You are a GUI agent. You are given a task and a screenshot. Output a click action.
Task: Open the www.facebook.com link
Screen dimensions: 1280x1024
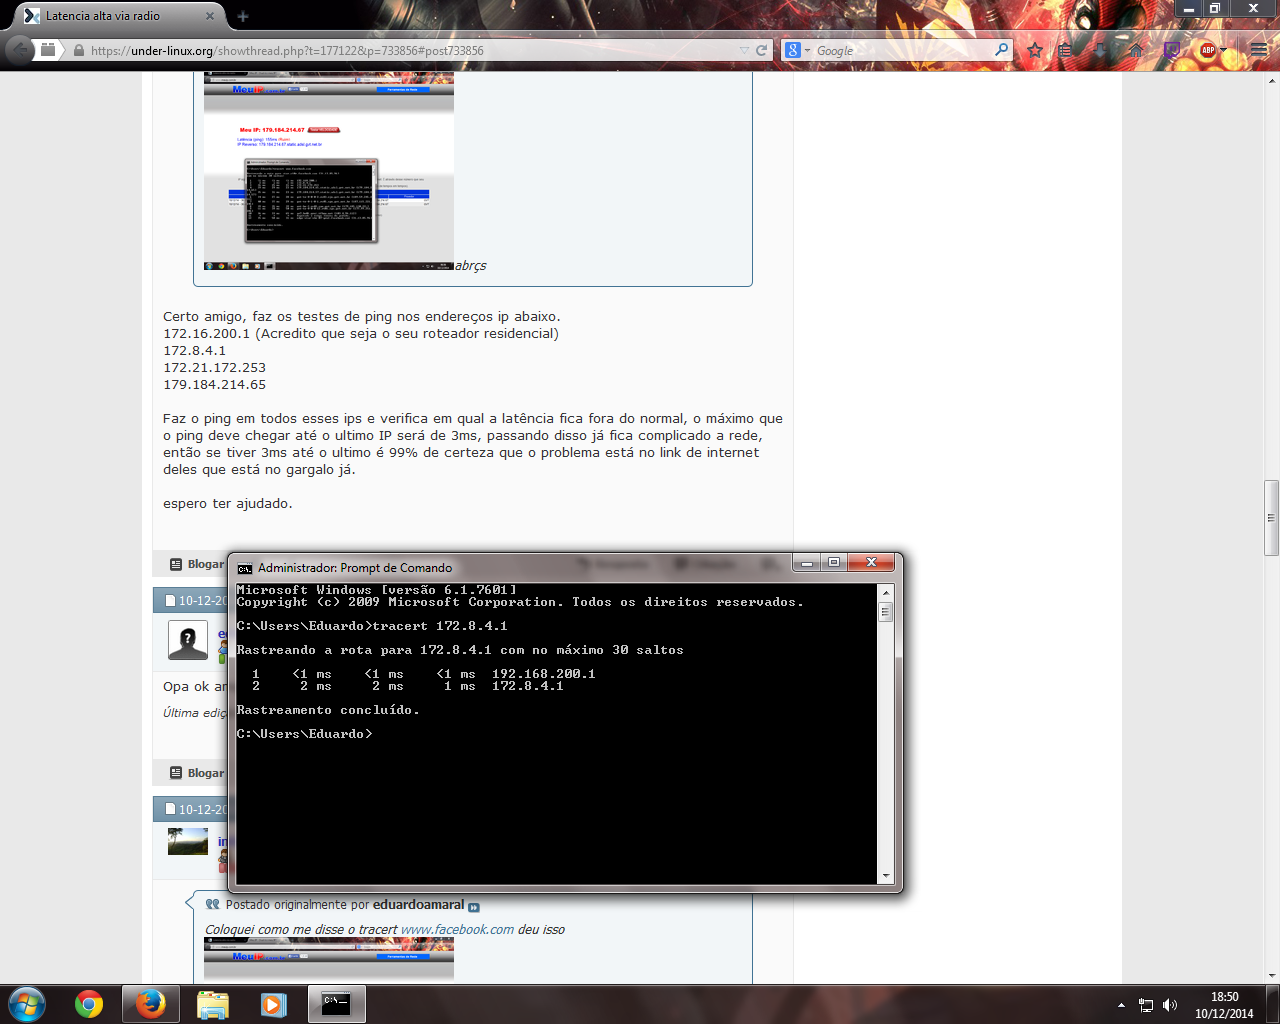coord(457,930)
